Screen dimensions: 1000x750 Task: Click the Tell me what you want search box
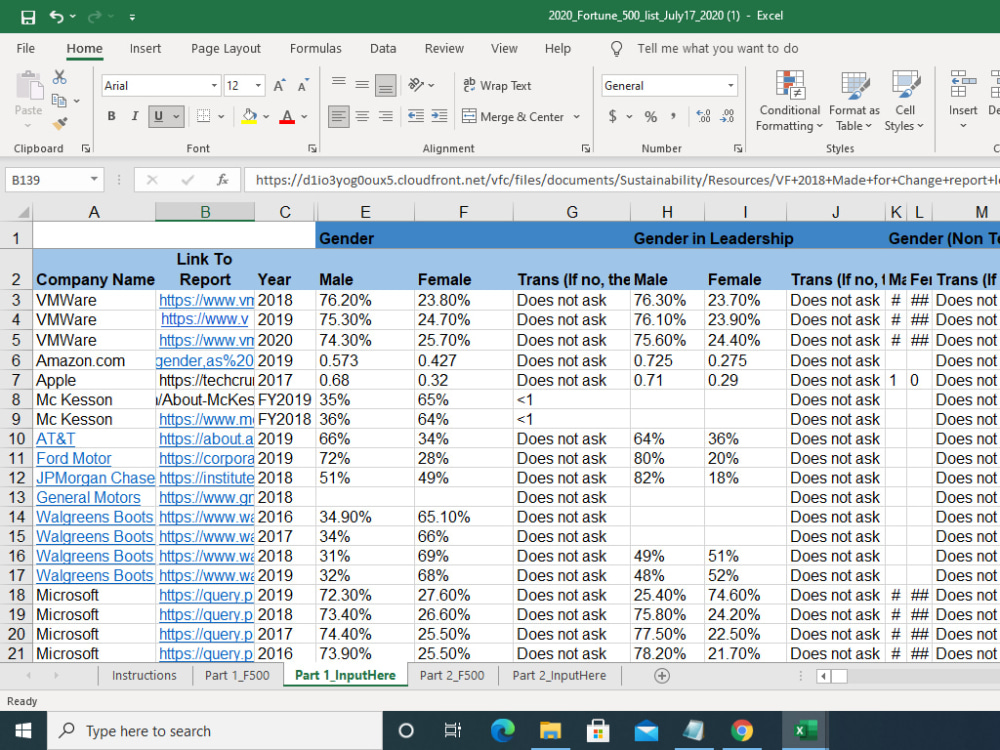coord(717,48)
